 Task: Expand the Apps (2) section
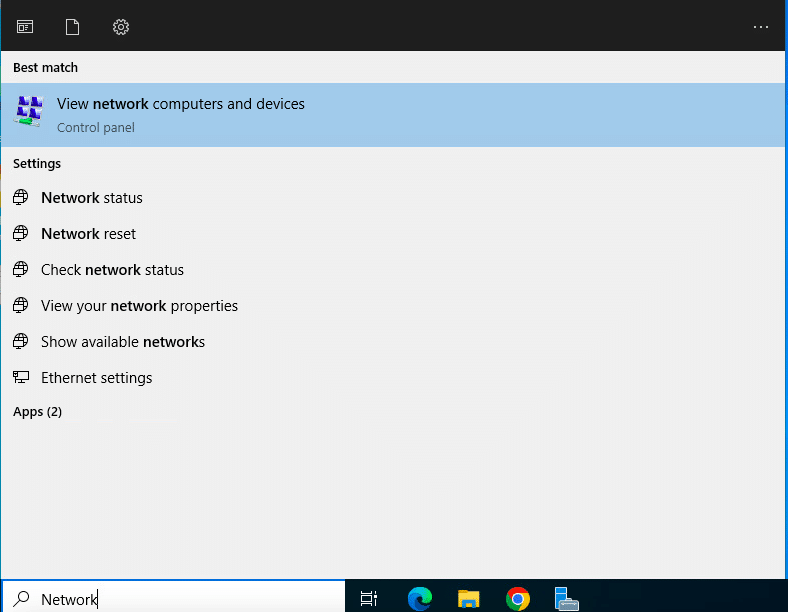click(x=37, y=412)
